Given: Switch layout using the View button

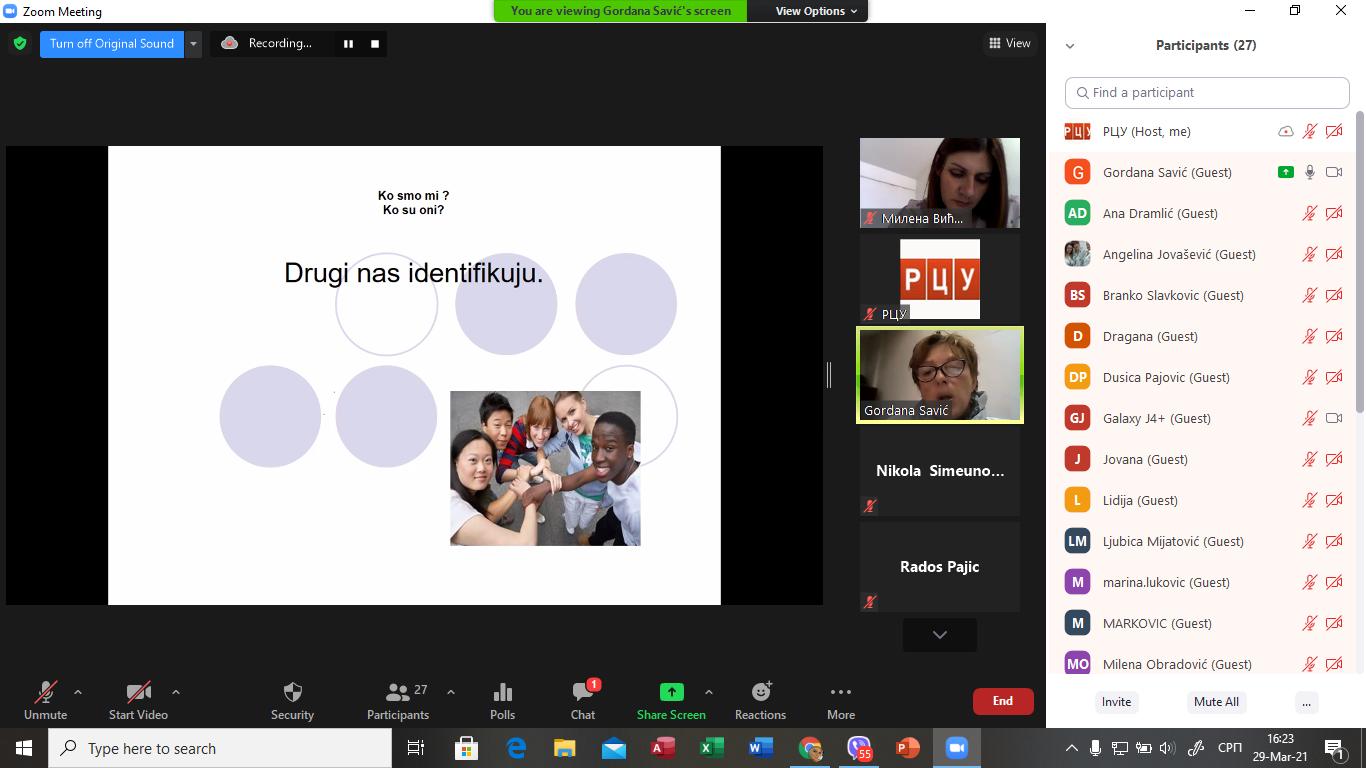Looking at the screenshot, I should tap(1009, 43).
